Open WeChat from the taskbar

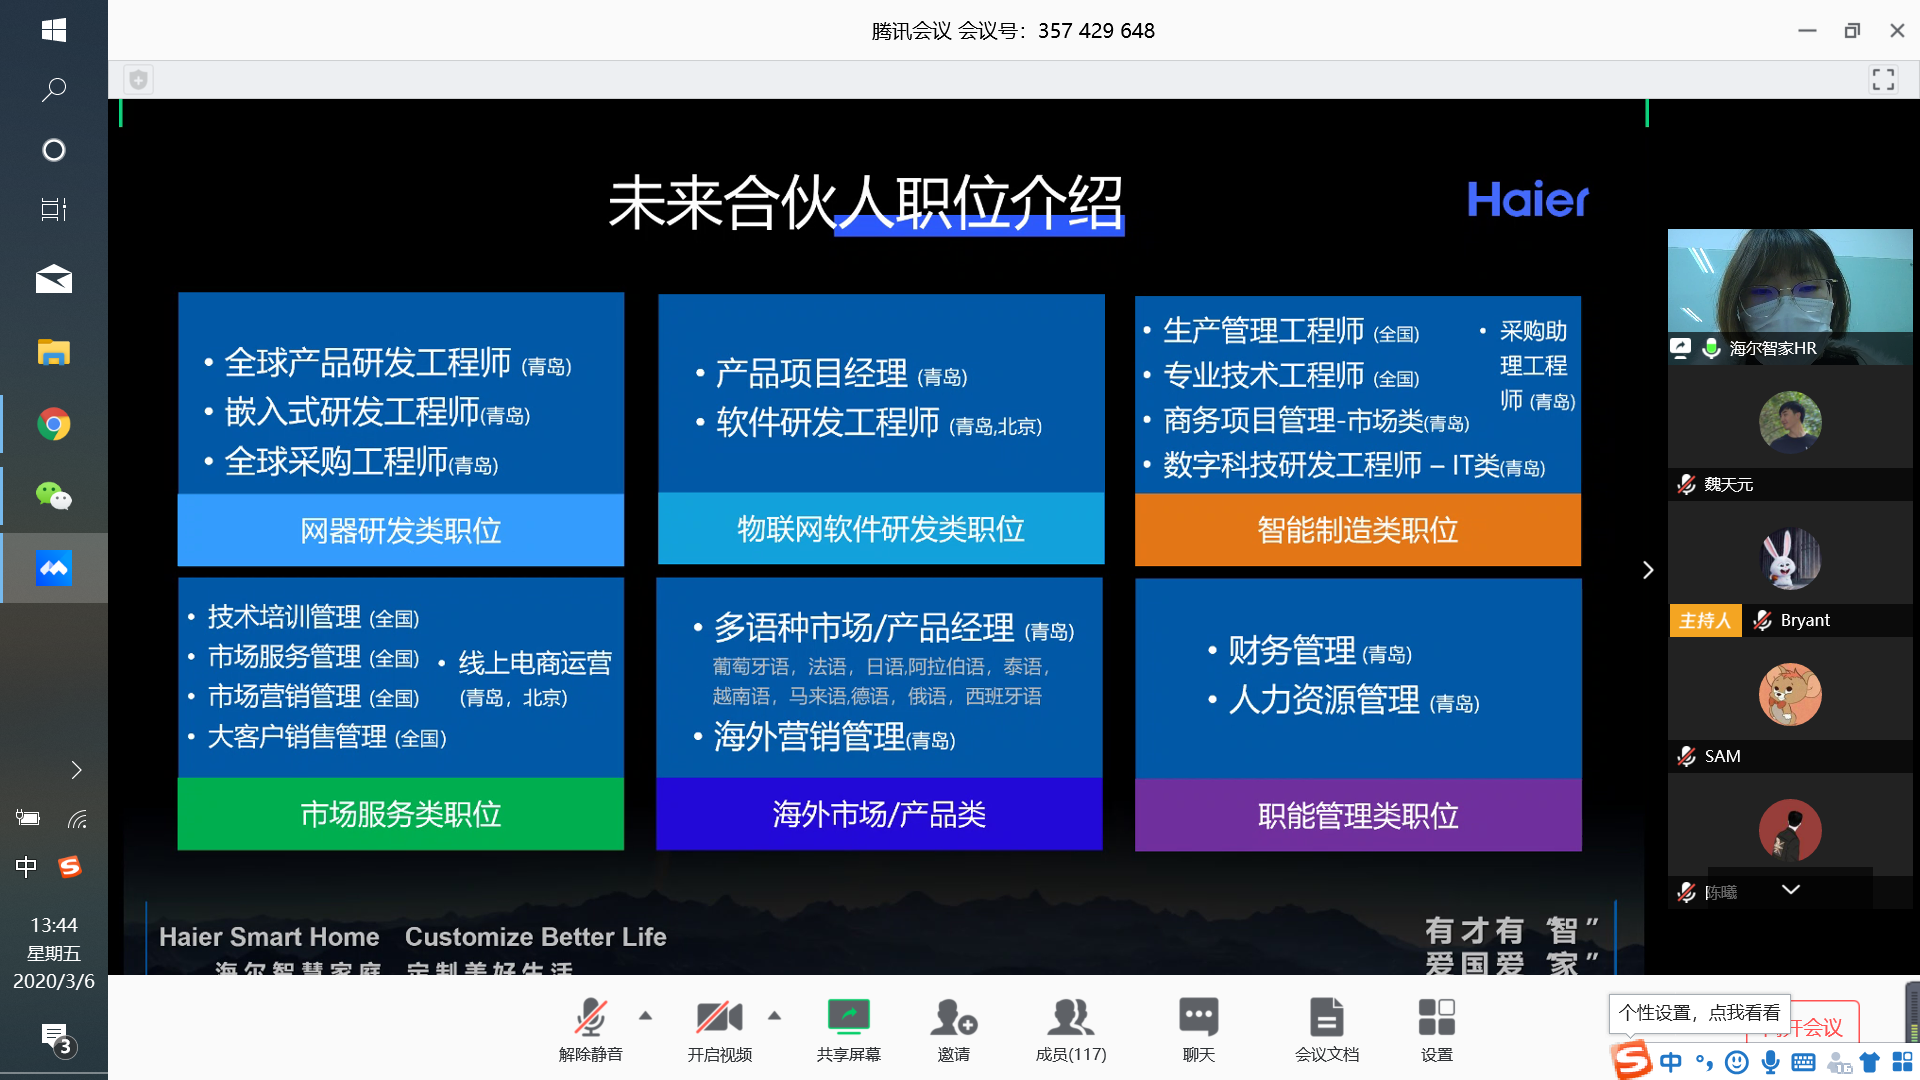click(x=54, y=496)
